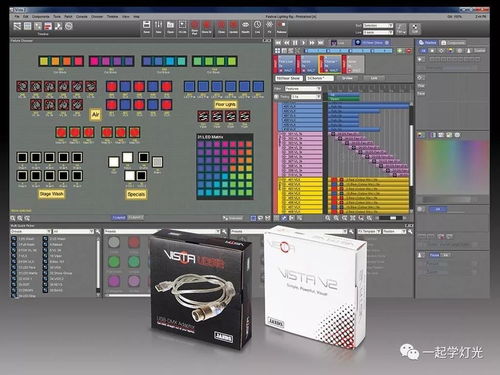Open the Filter Features dropdown

(303, 89)
